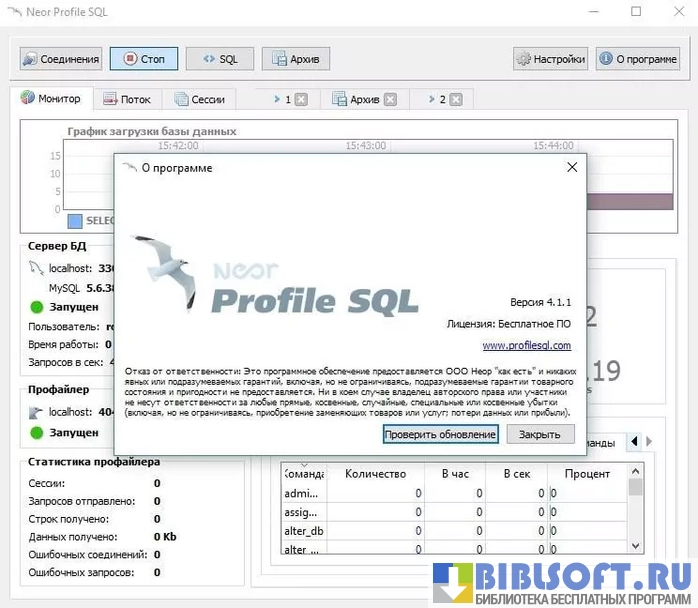Switch to the Монитор tab
The height and width of the screenshot is (608, 698).
pyautogui.click(x=57, y=99)
